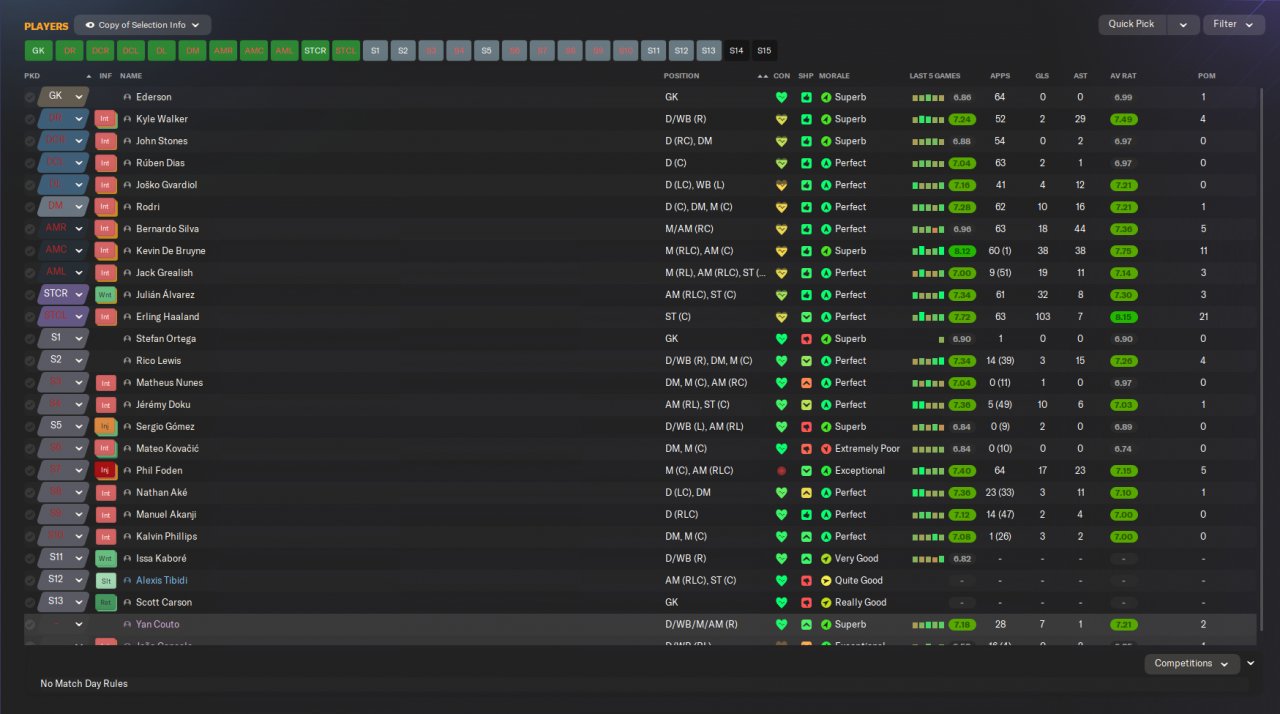The height and width of the screenshot is (714, 1280).
Task: Toggle the pick checkmark for Erling Haaland
Action: click(x=30, y=317)
